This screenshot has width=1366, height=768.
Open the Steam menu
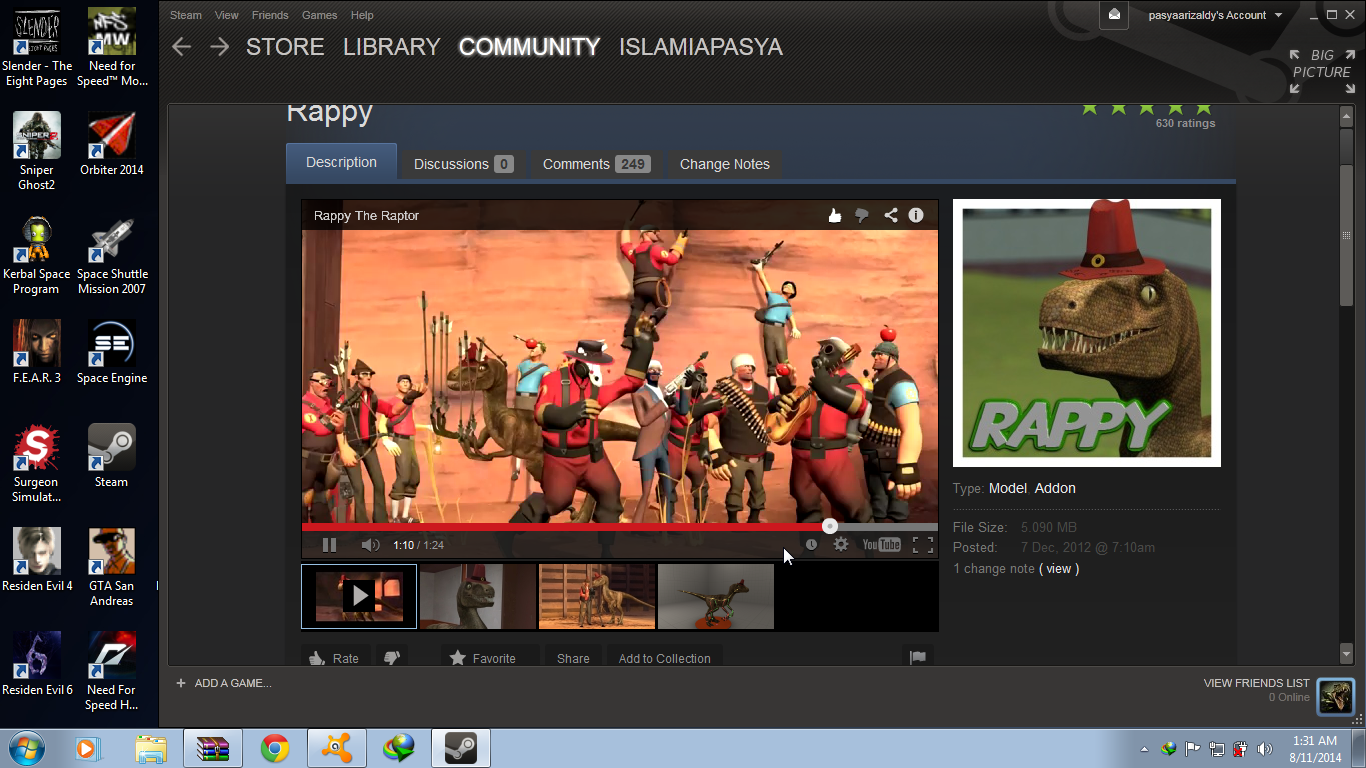click(x=186, y=15)
